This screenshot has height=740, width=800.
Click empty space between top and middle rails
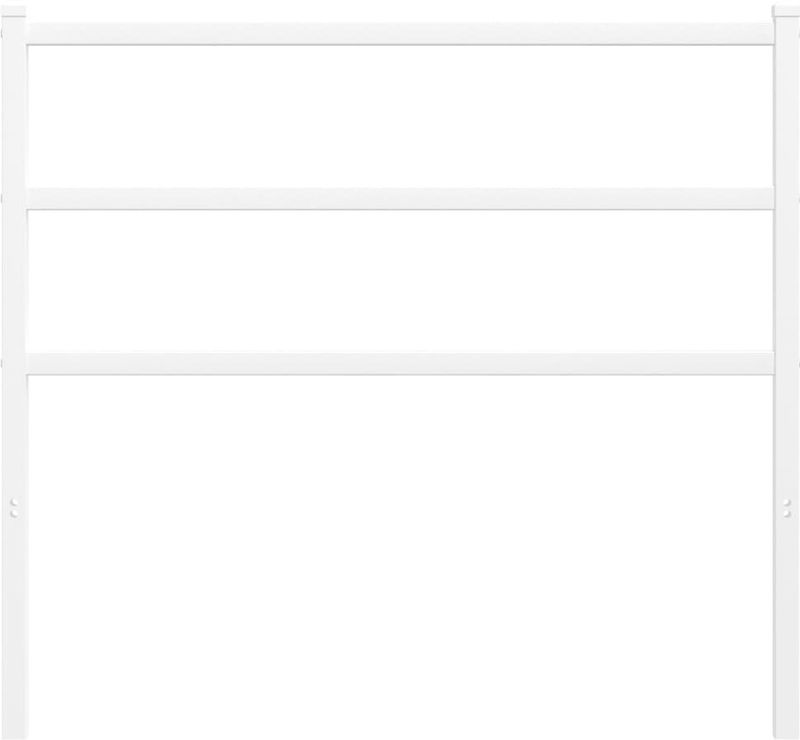click(400, 116)
